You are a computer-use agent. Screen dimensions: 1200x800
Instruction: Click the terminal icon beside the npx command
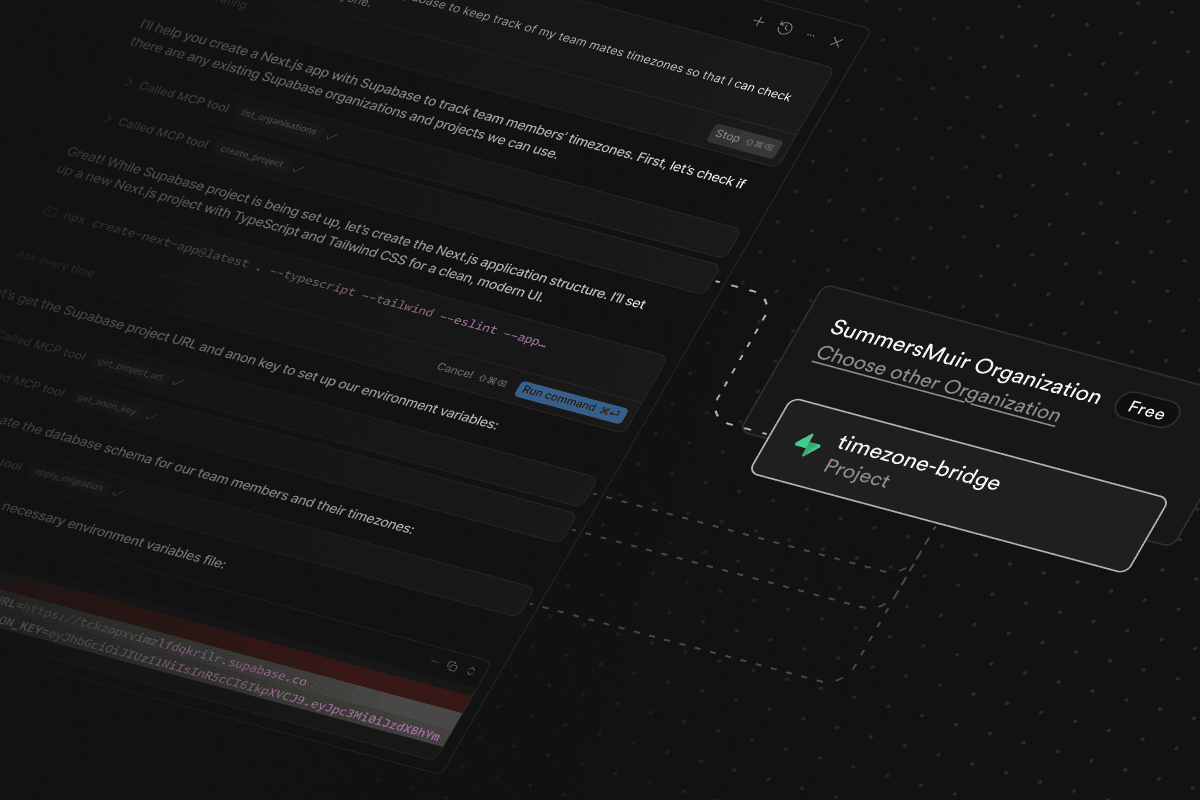coord(49,210)
